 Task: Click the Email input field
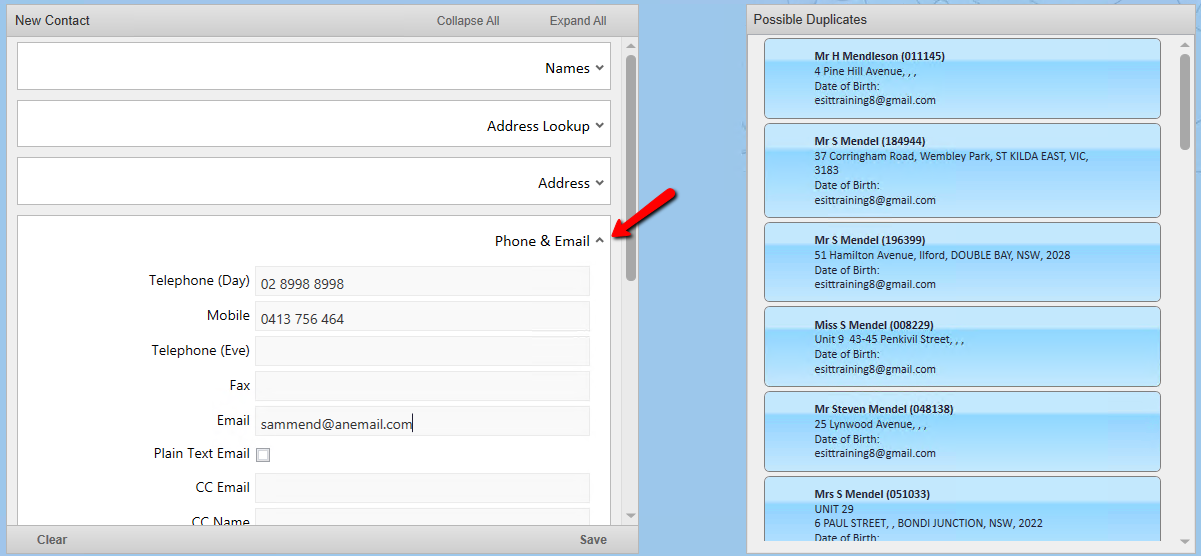421,423
